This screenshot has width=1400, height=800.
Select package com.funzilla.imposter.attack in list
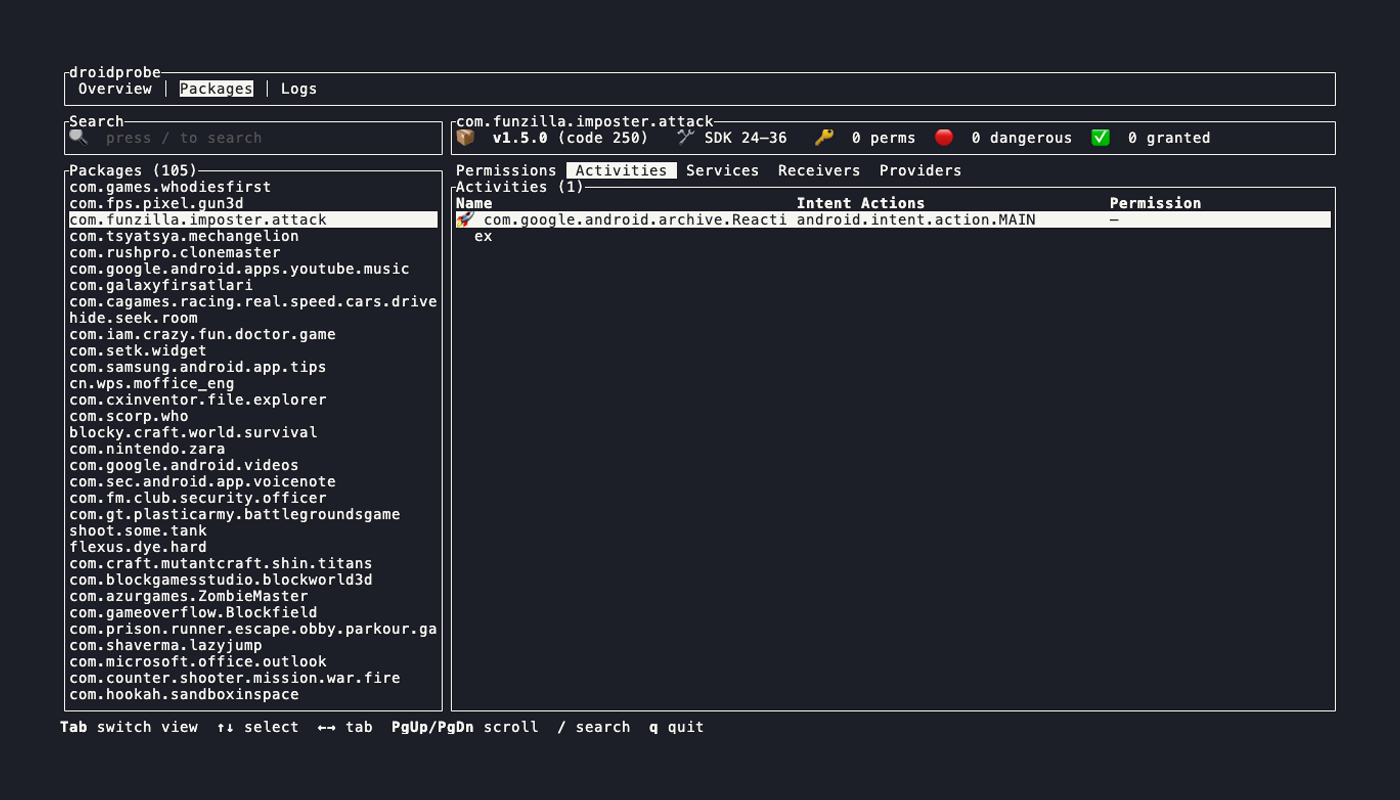coord(253,220)
